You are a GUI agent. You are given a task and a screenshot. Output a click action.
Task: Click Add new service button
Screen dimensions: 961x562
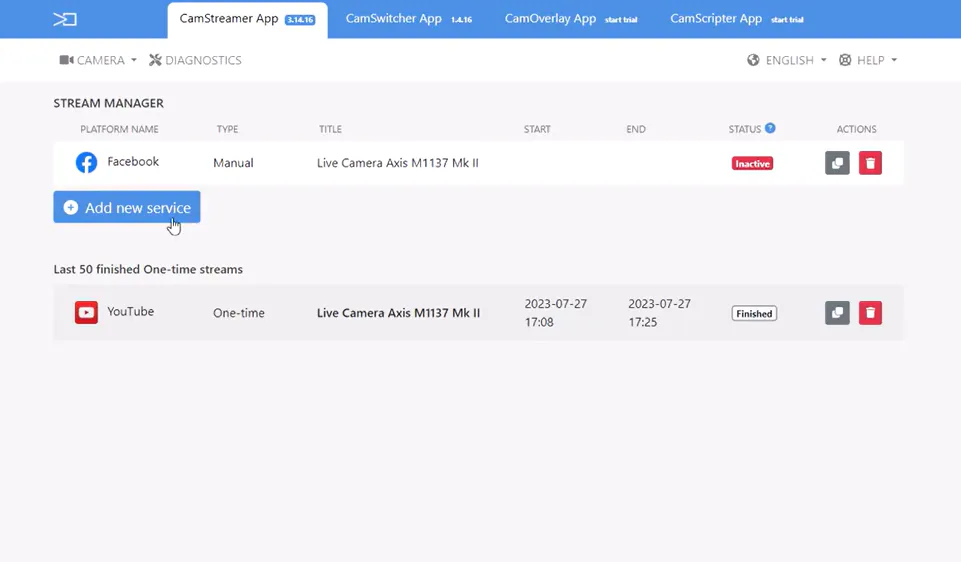coord(127,207)
